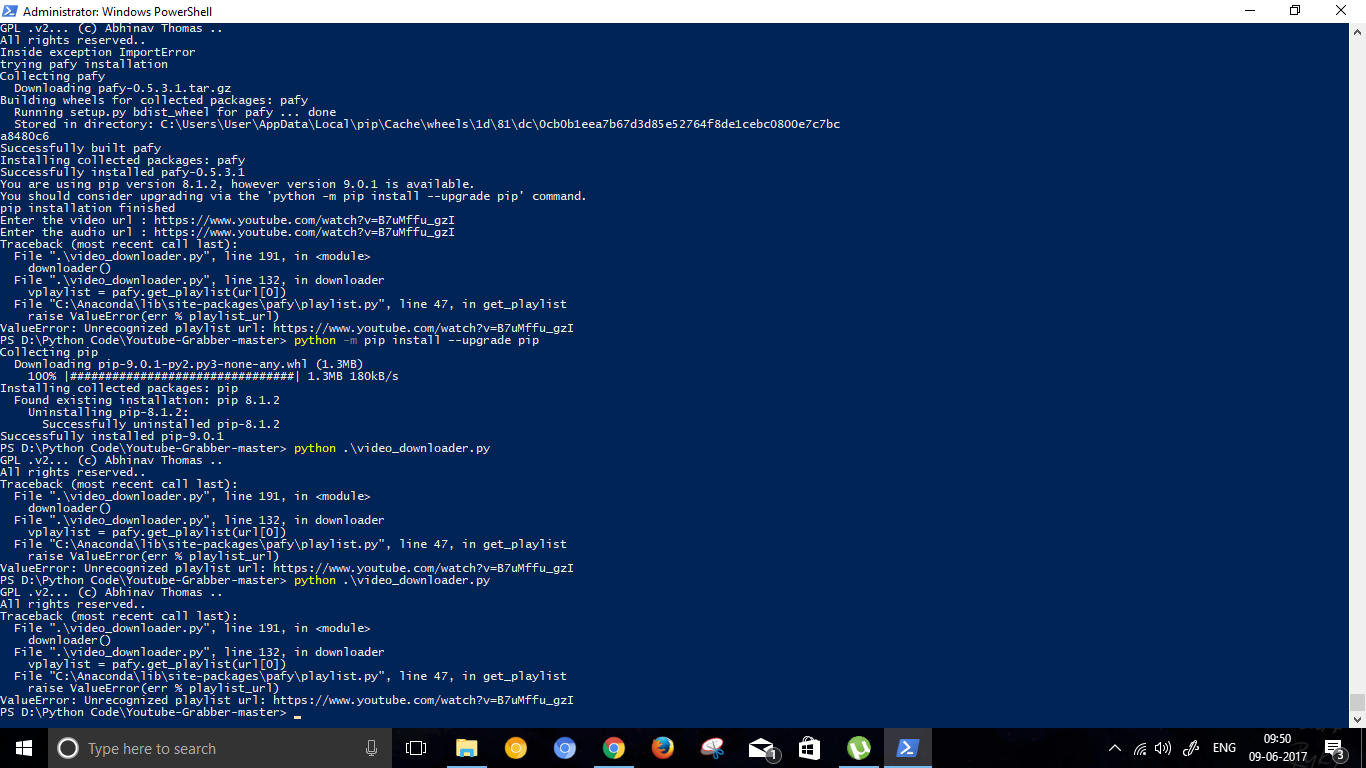Click the PowerShell icon in the title bar
The width and height of the screenshot is (1366, 768).
click(11, 11)
